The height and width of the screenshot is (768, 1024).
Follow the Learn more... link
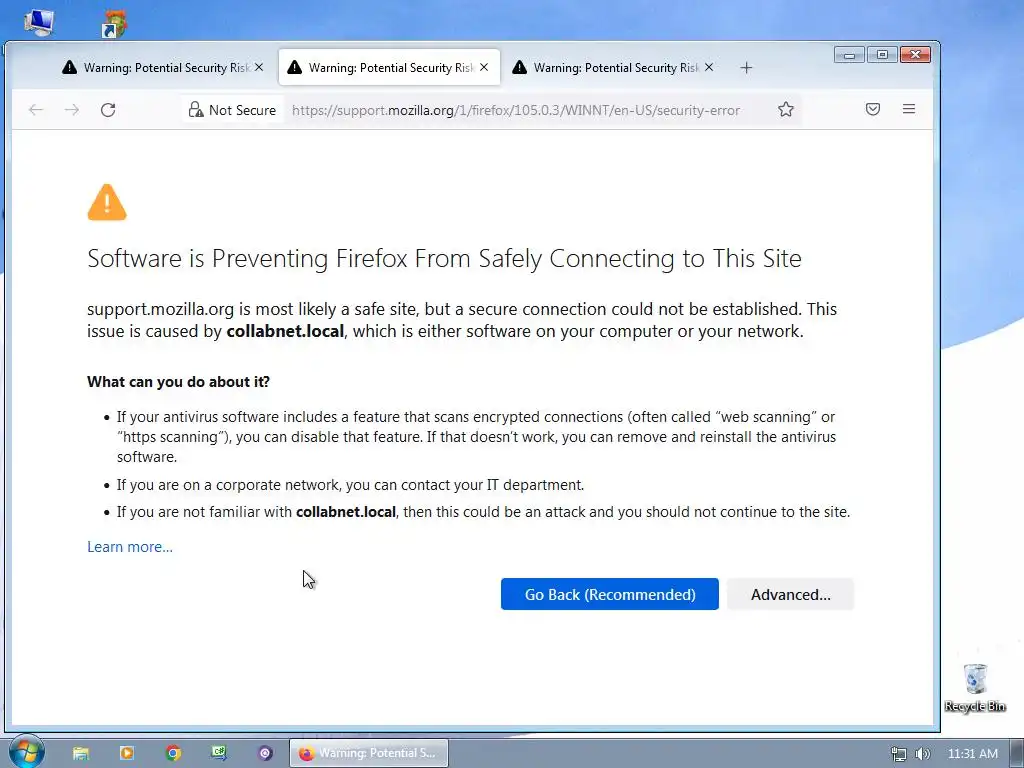click(130, 547)
